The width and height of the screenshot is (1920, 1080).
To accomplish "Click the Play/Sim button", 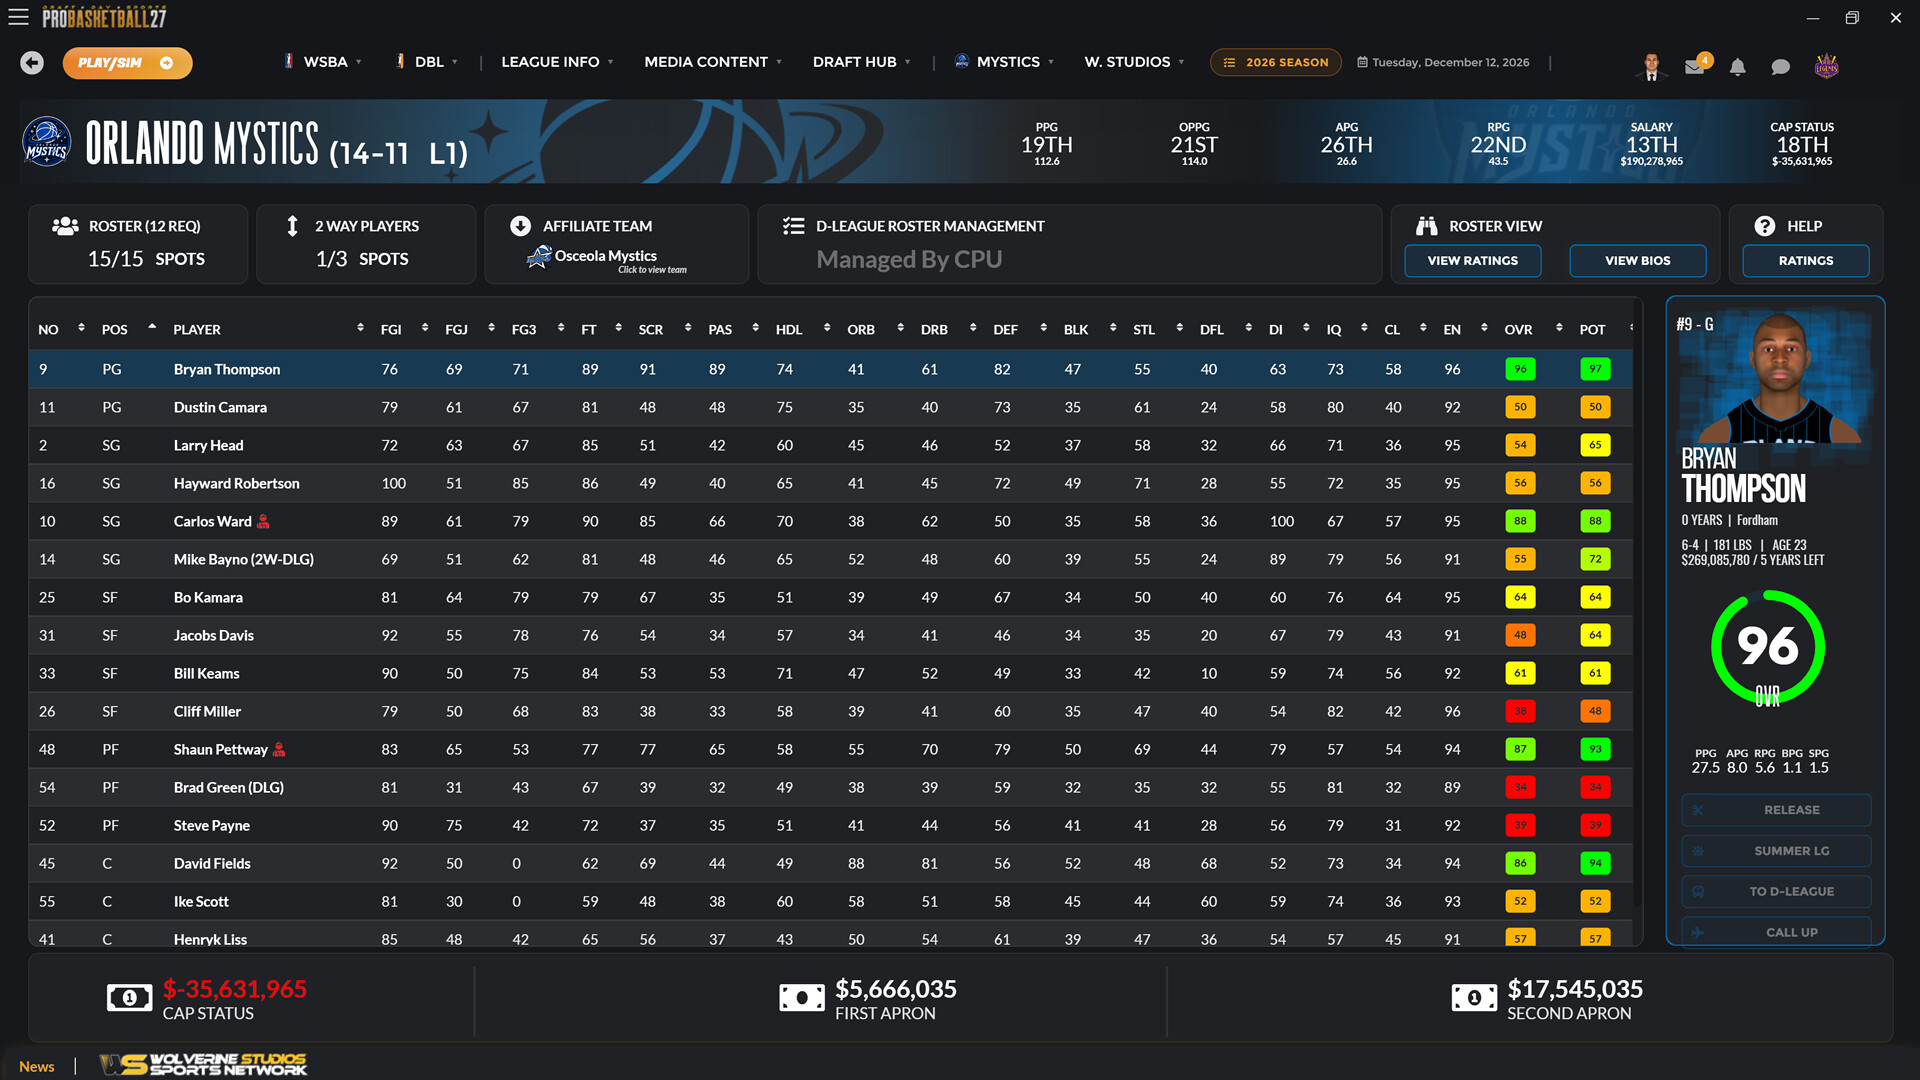I will tap(127, 63).
